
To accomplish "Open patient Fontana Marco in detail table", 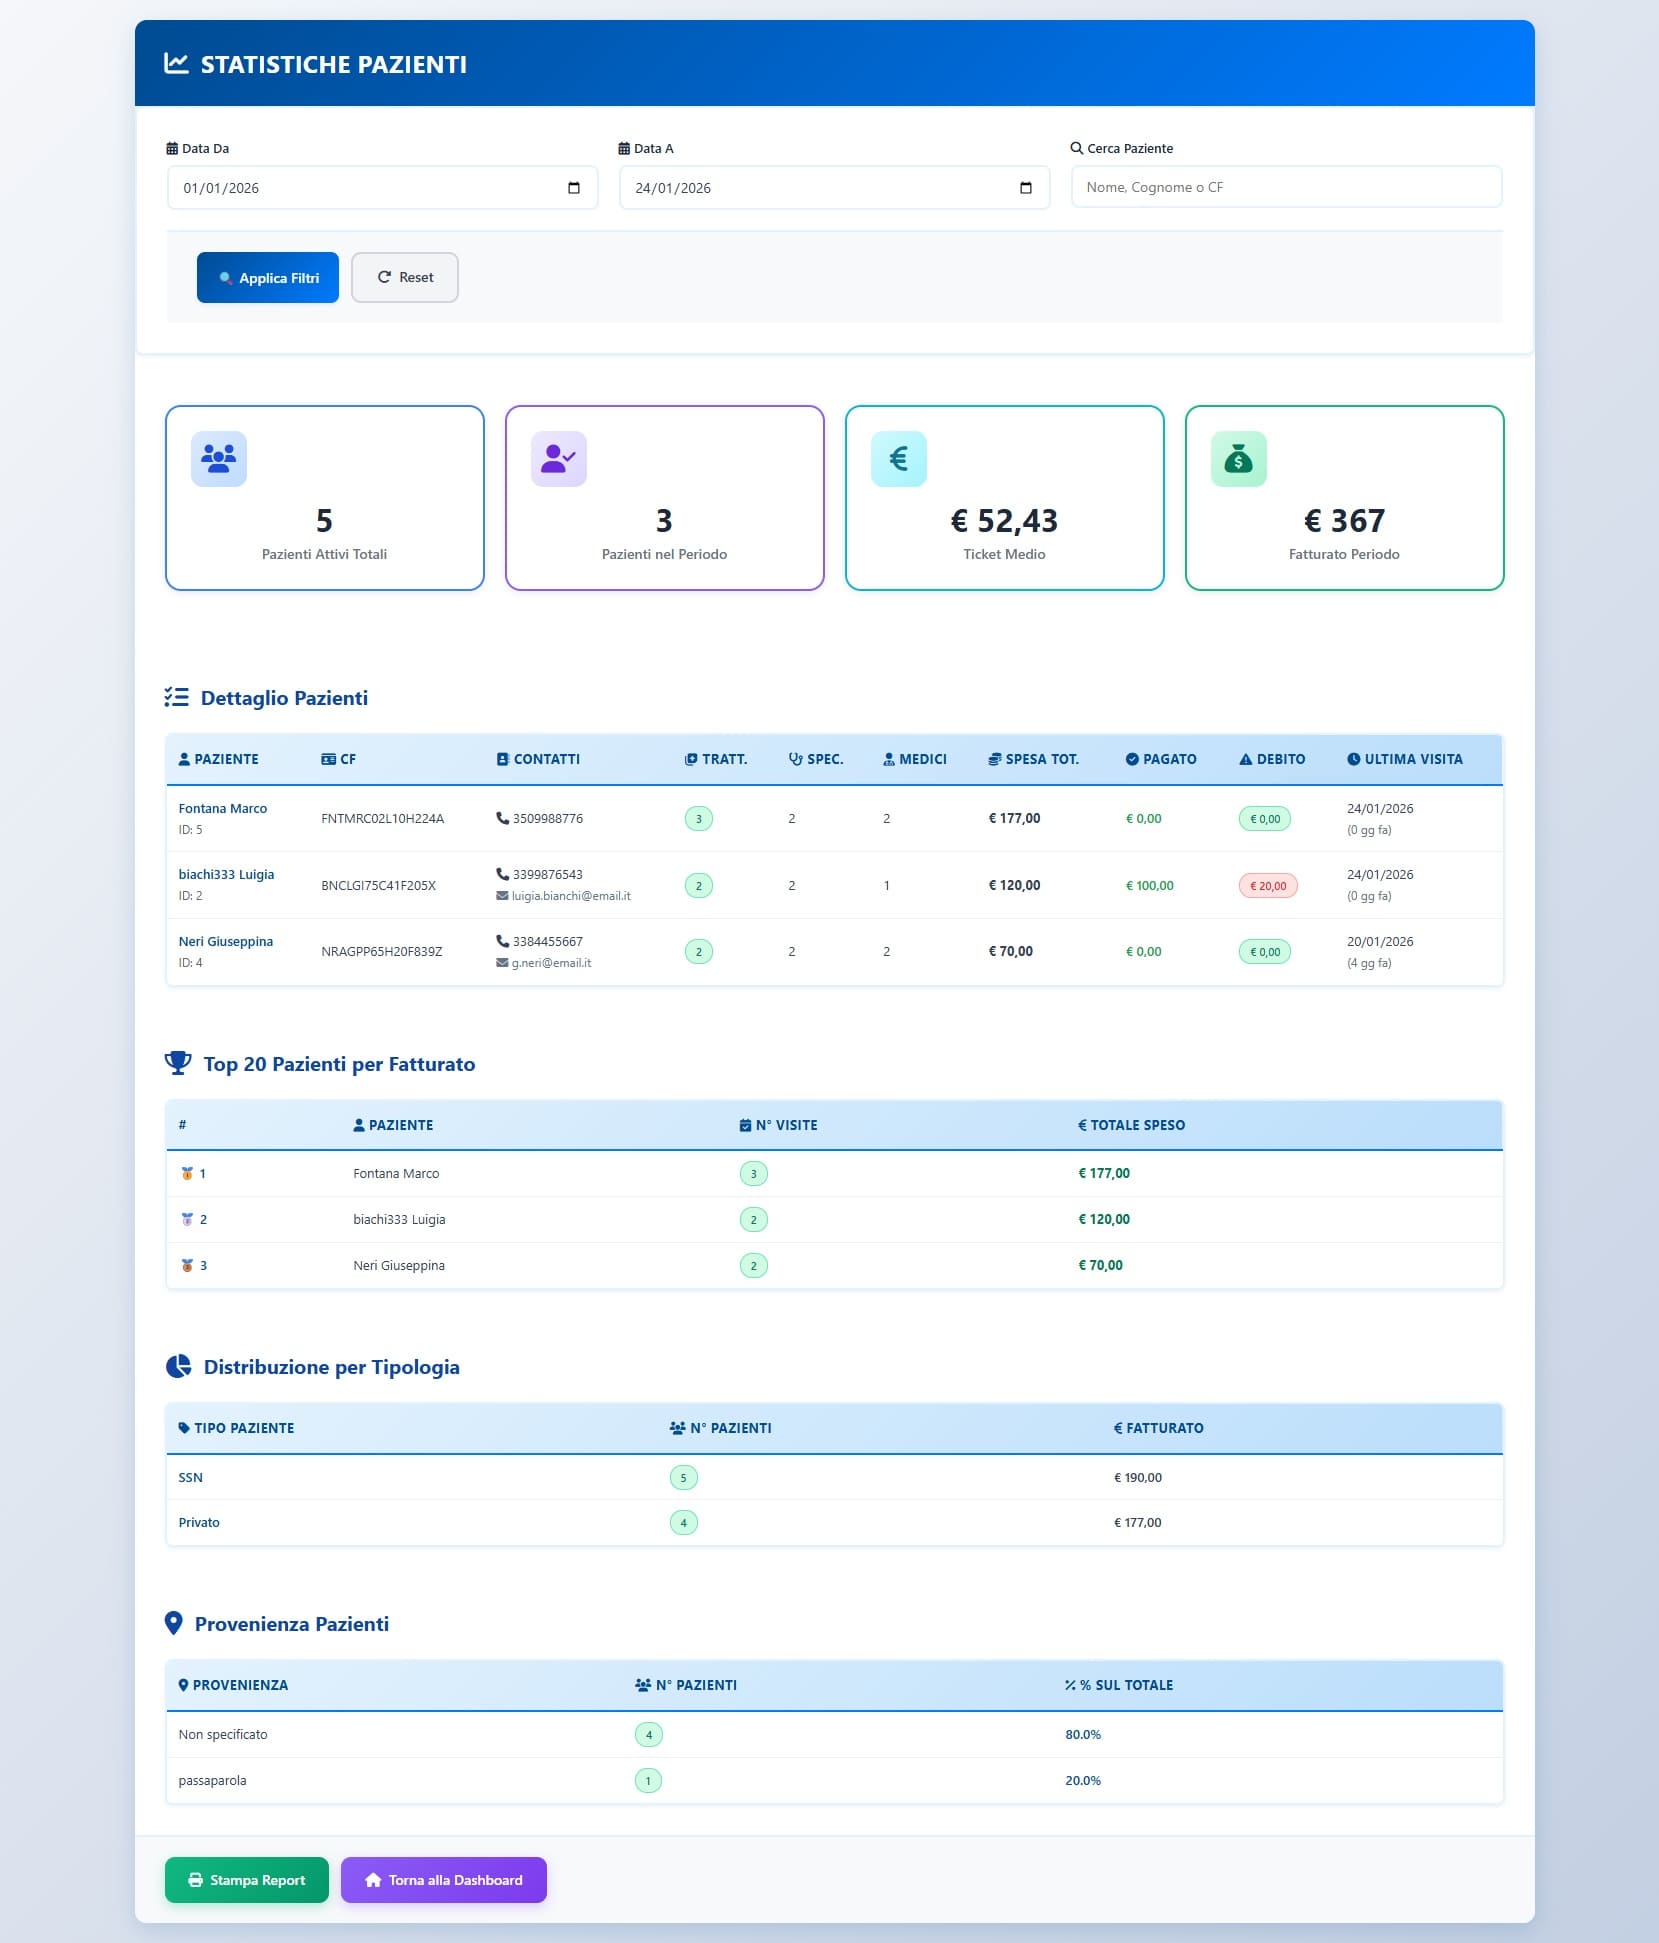I will tap(223, 808).
